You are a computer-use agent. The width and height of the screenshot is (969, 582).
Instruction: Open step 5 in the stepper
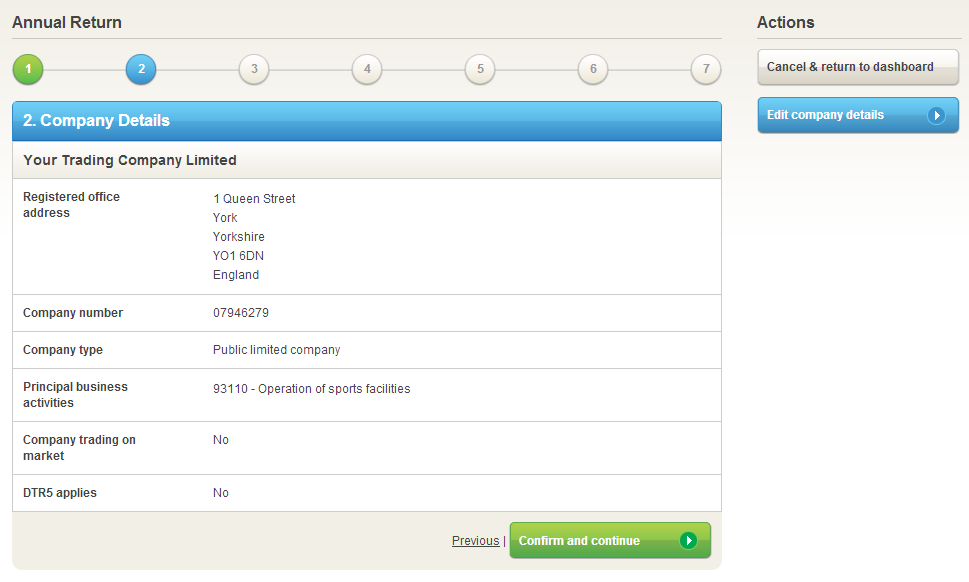tap(480, 69)
